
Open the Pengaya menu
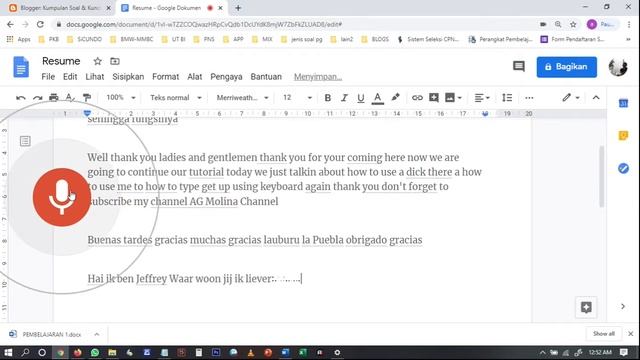(x=226, y=77)
